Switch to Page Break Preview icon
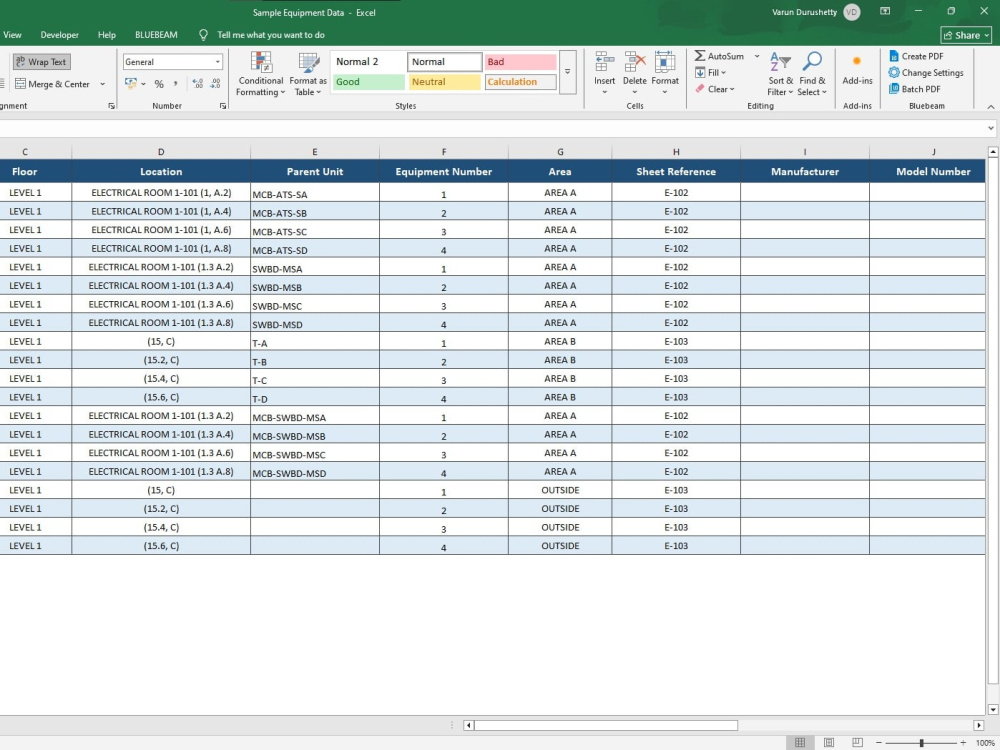The height and width of the screenshot is (750, 1000). pyautogui.click(x=857, y=742)
